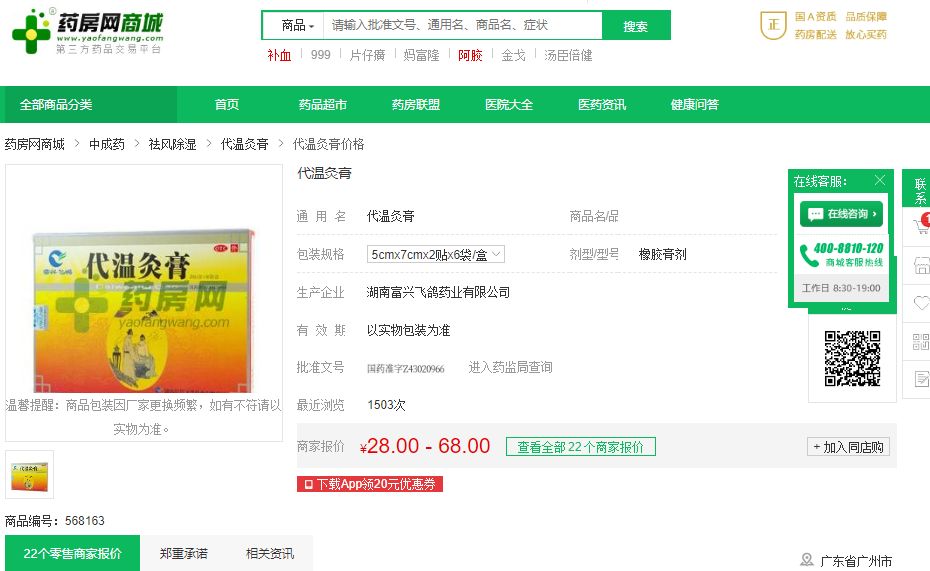Click the location pin icon by 广东省广州市
930x571 pixels.
(807, 560)
